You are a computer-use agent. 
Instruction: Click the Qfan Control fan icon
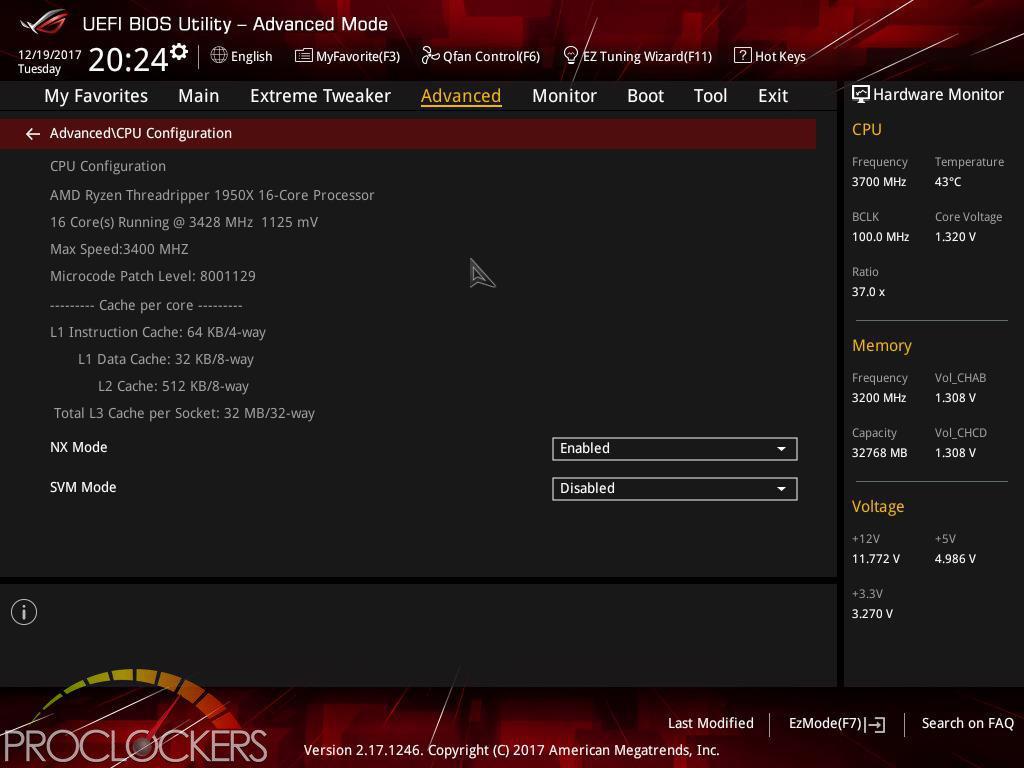[430, 56]
